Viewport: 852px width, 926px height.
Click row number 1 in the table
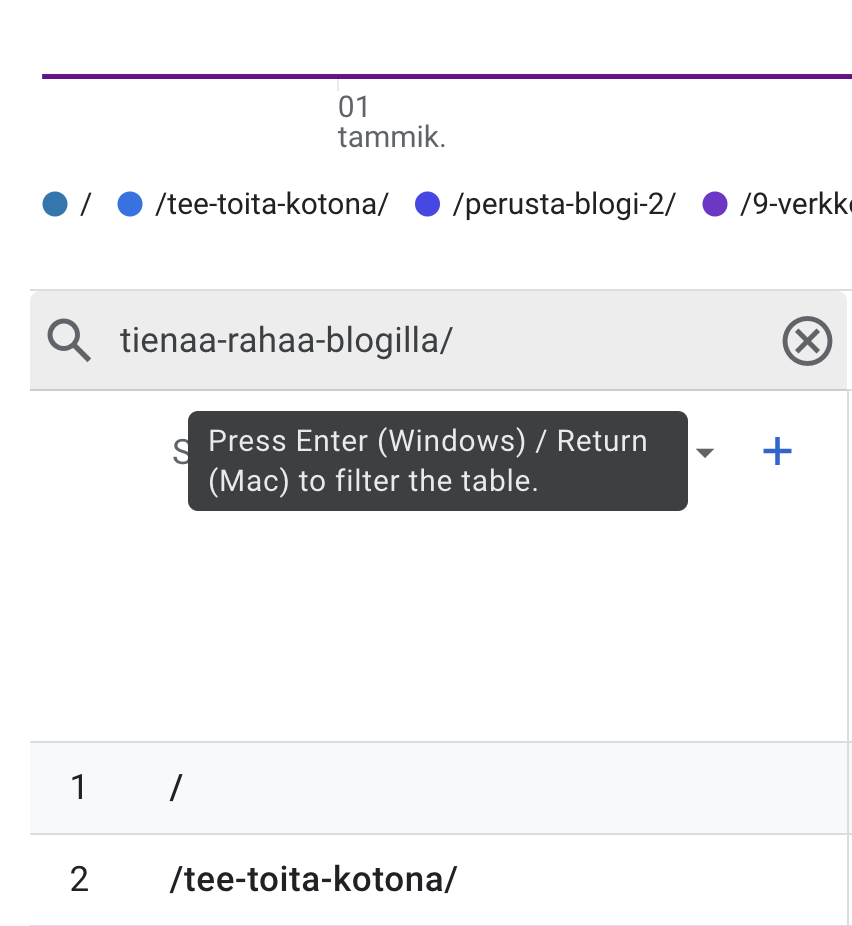(79, 788)
